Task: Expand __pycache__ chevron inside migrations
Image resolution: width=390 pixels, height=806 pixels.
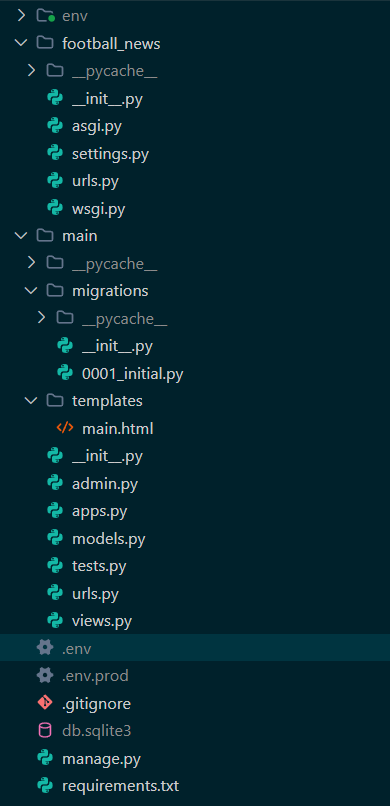Action: 42,318
